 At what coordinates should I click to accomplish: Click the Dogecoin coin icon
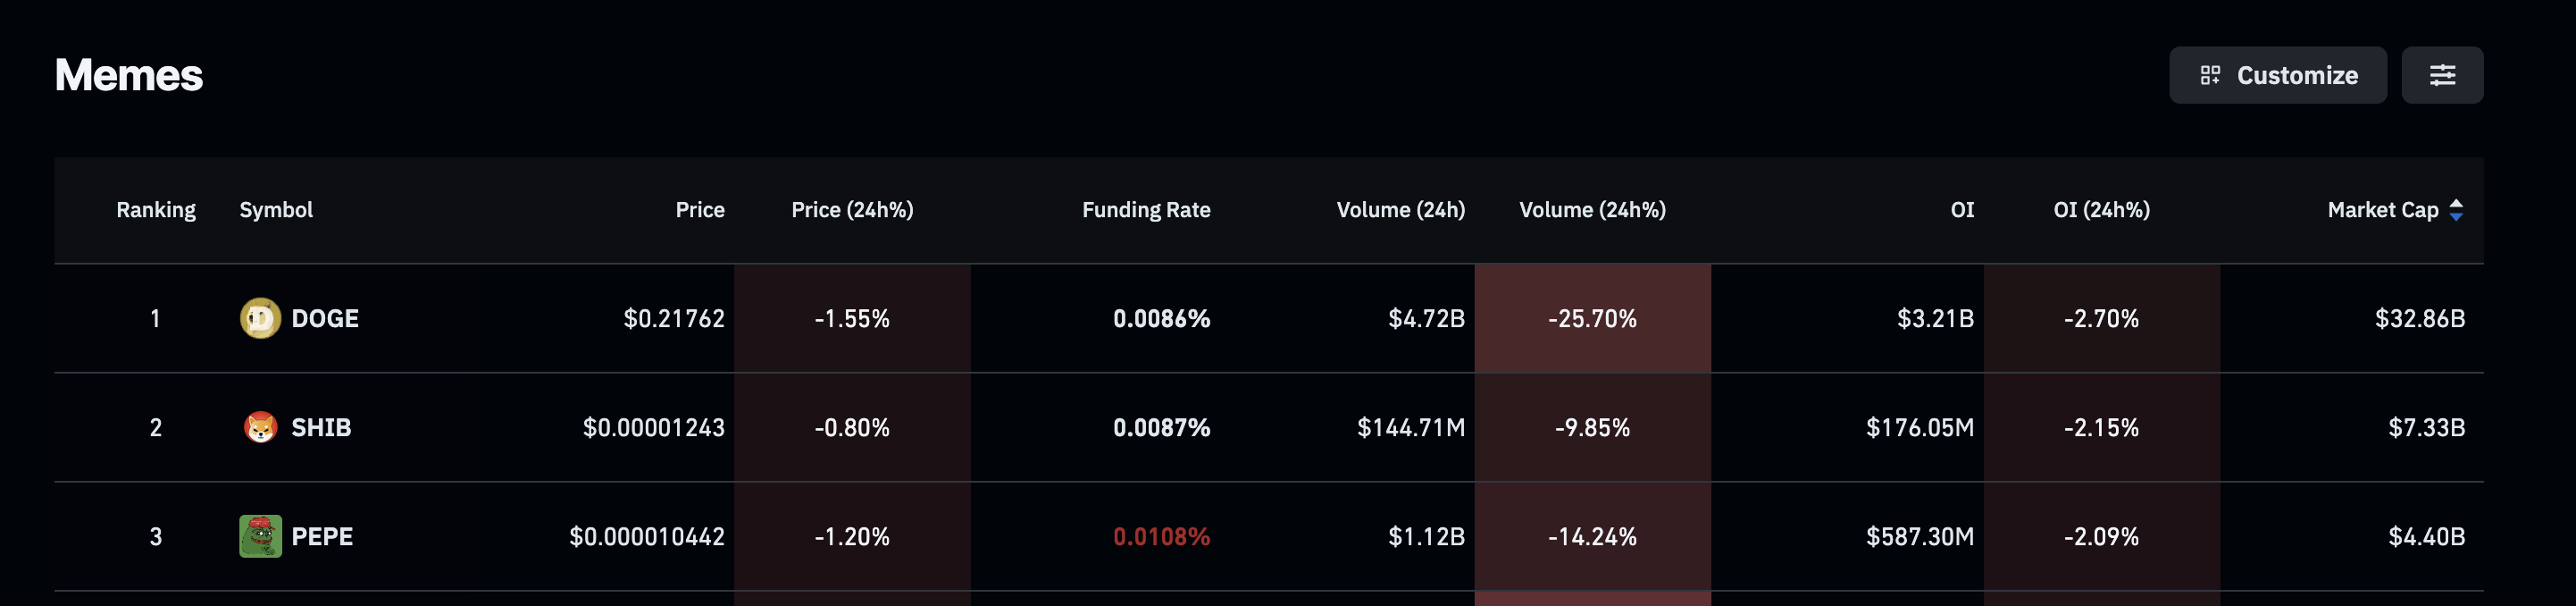click(260, 318)
